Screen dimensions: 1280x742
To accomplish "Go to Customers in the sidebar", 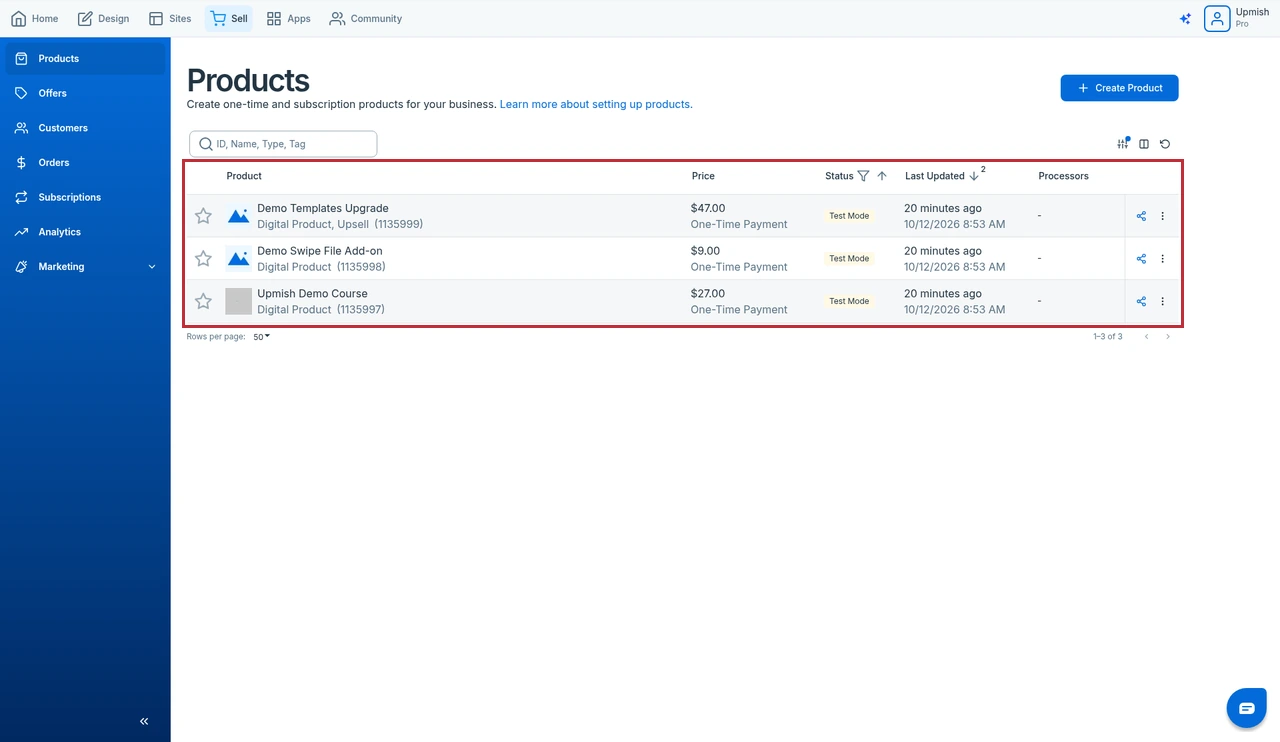I will click(x=85, y=128).
